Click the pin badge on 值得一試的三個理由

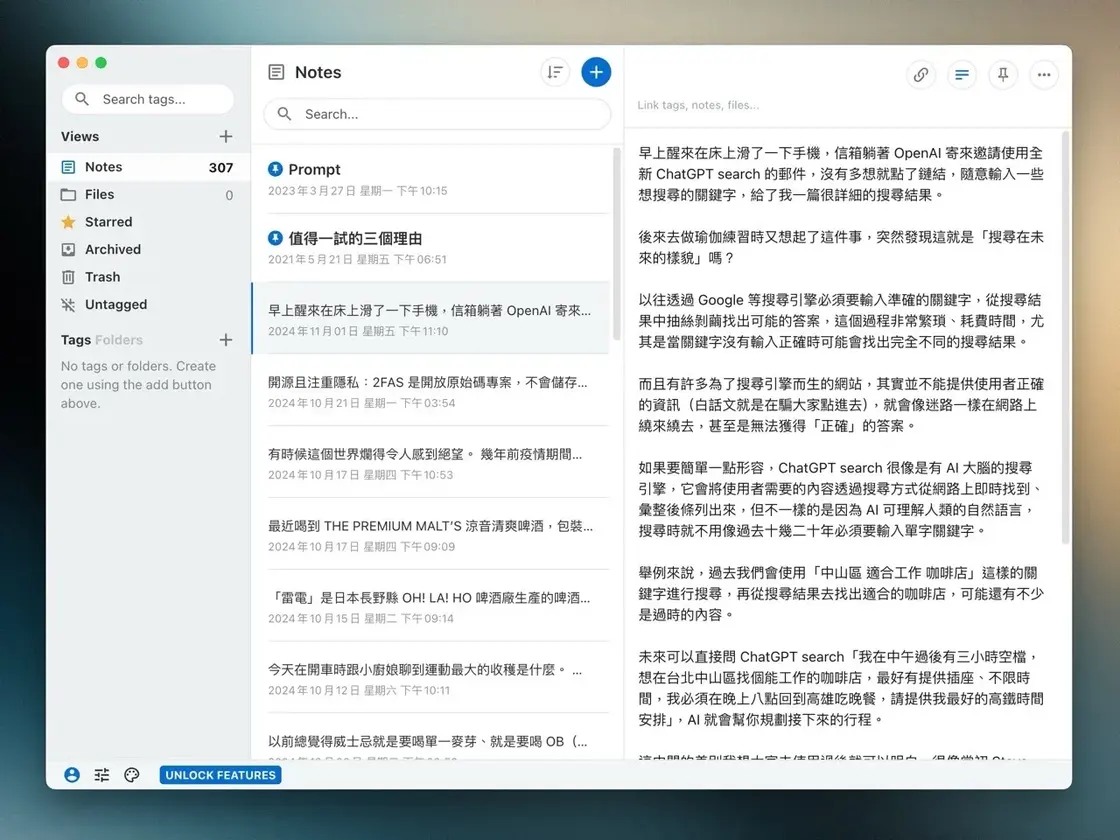[275, 238]
